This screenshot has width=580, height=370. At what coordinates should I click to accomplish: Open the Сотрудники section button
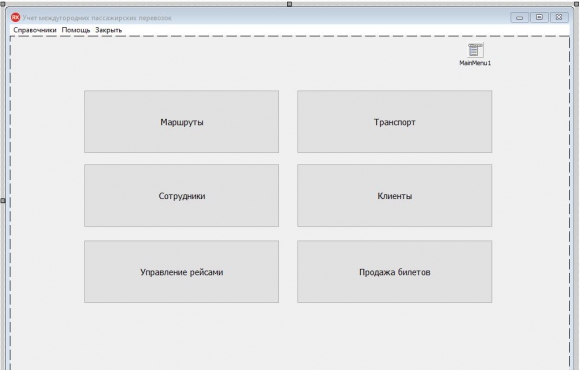tap(182, 196)
